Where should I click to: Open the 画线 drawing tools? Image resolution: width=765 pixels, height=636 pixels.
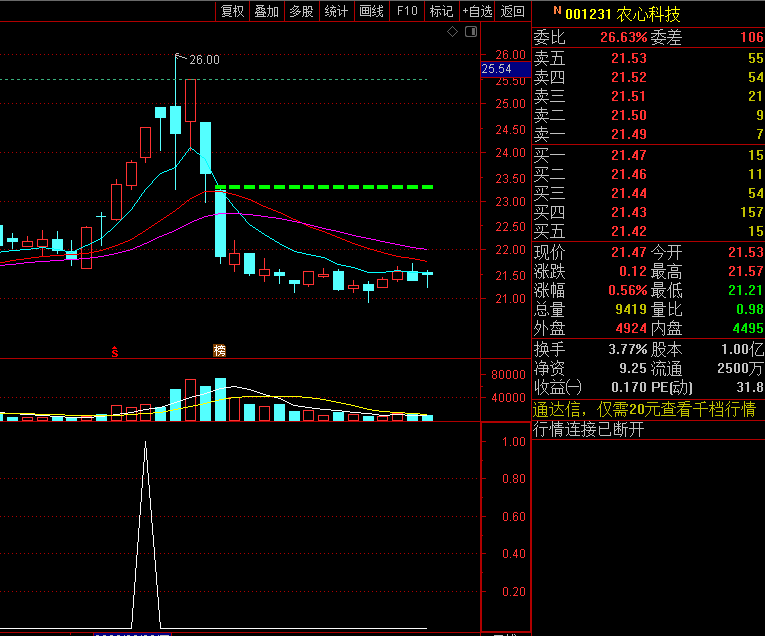[372, 11]
